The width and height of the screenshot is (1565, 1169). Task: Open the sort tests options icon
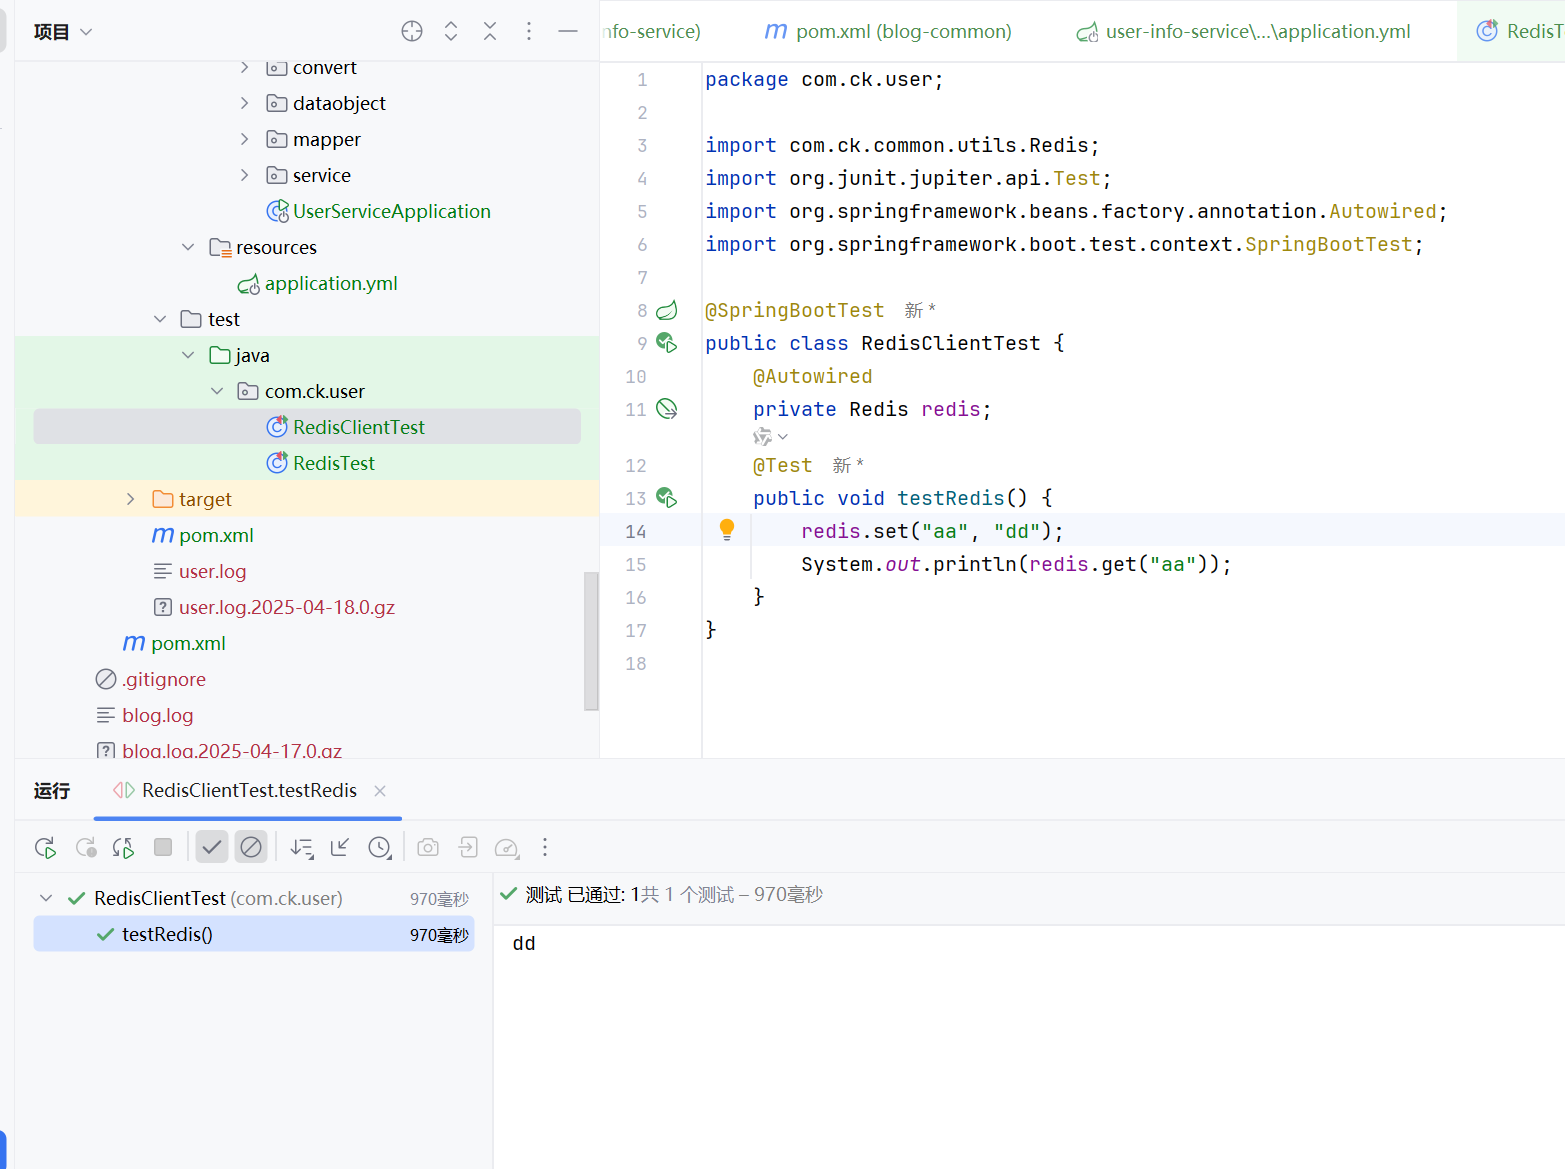[302, 848]
